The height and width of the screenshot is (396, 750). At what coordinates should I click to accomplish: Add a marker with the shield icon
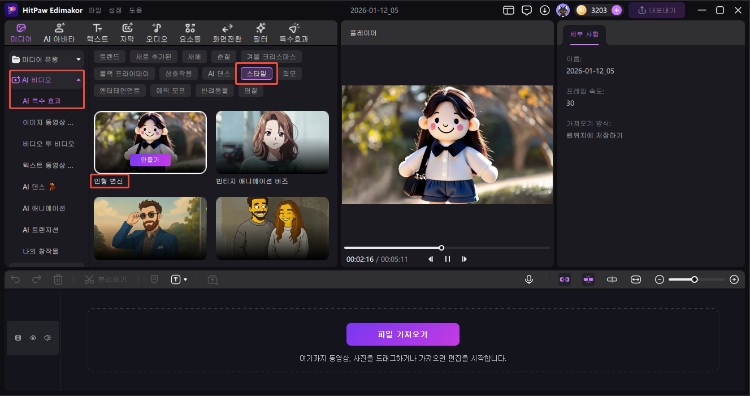154,279
